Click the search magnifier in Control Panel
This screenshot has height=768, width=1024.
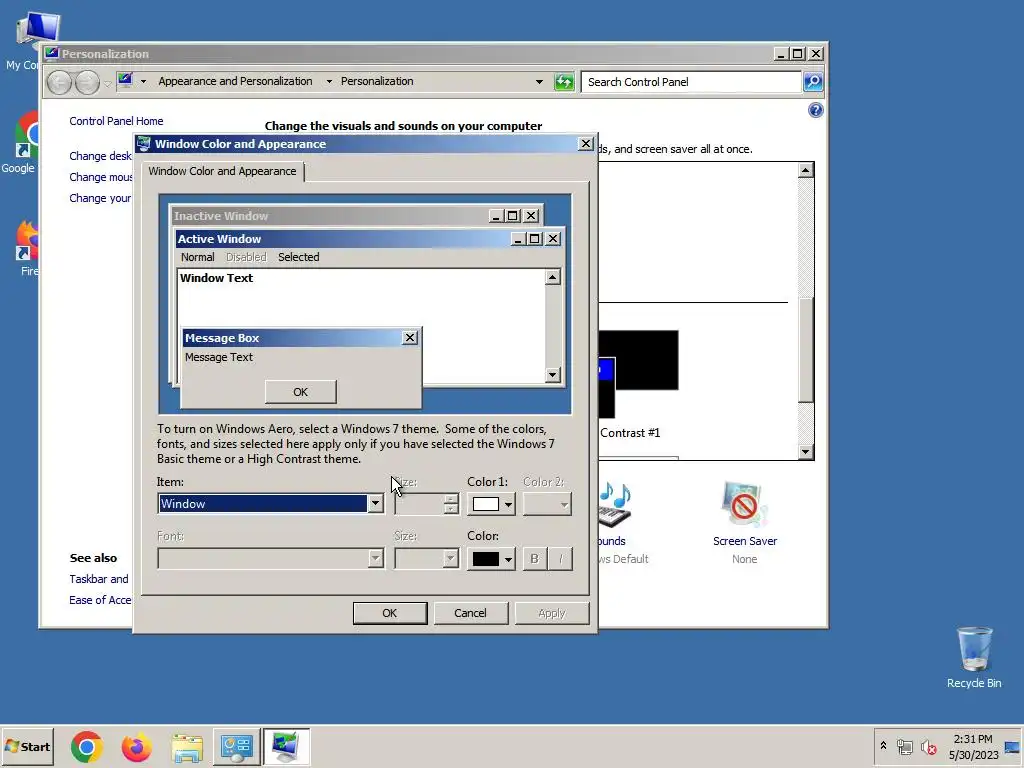(x=813, y=82)
